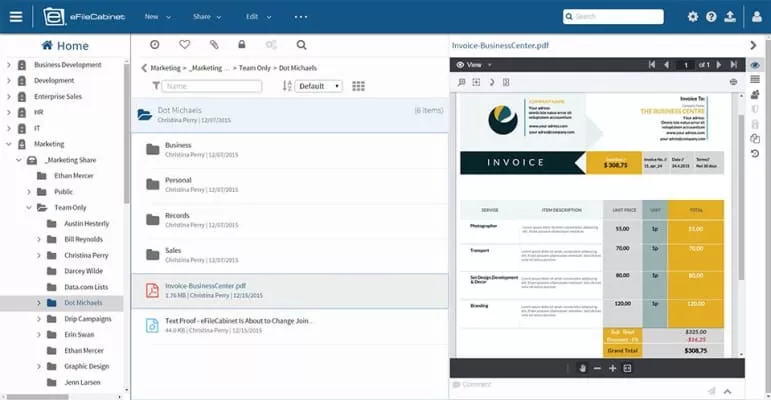Open the Default sort dropdown

(318, 86)
